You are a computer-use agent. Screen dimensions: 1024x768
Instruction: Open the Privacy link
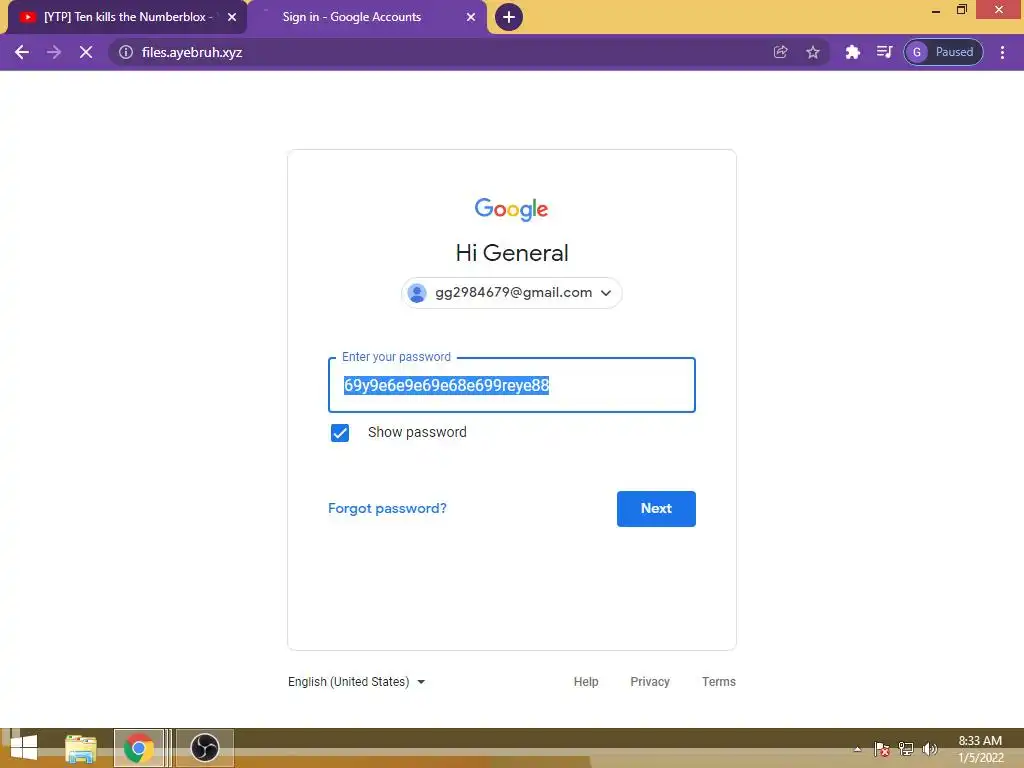(650, 682)
